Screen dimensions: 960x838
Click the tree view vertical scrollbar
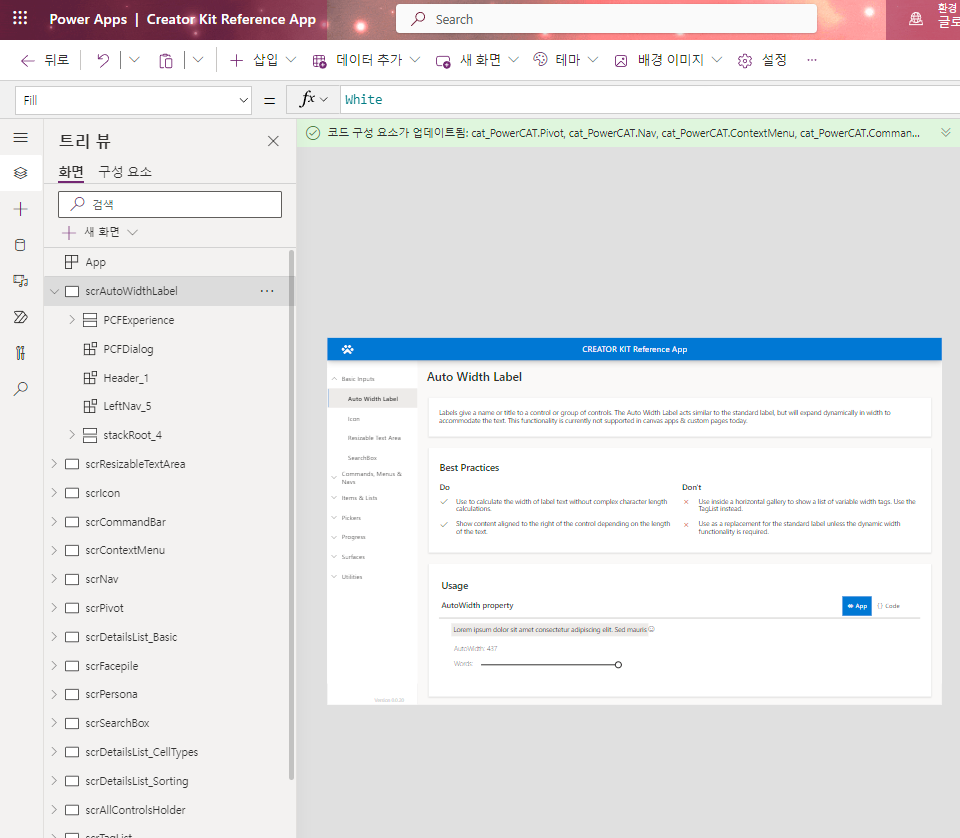pos(291,515)
